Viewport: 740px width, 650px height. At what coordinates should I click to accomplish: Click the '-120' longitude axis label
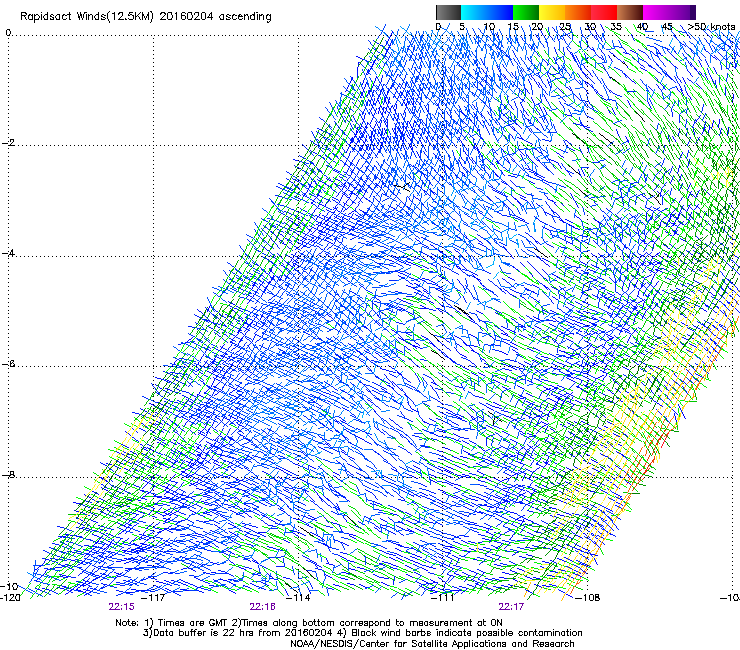10,598
